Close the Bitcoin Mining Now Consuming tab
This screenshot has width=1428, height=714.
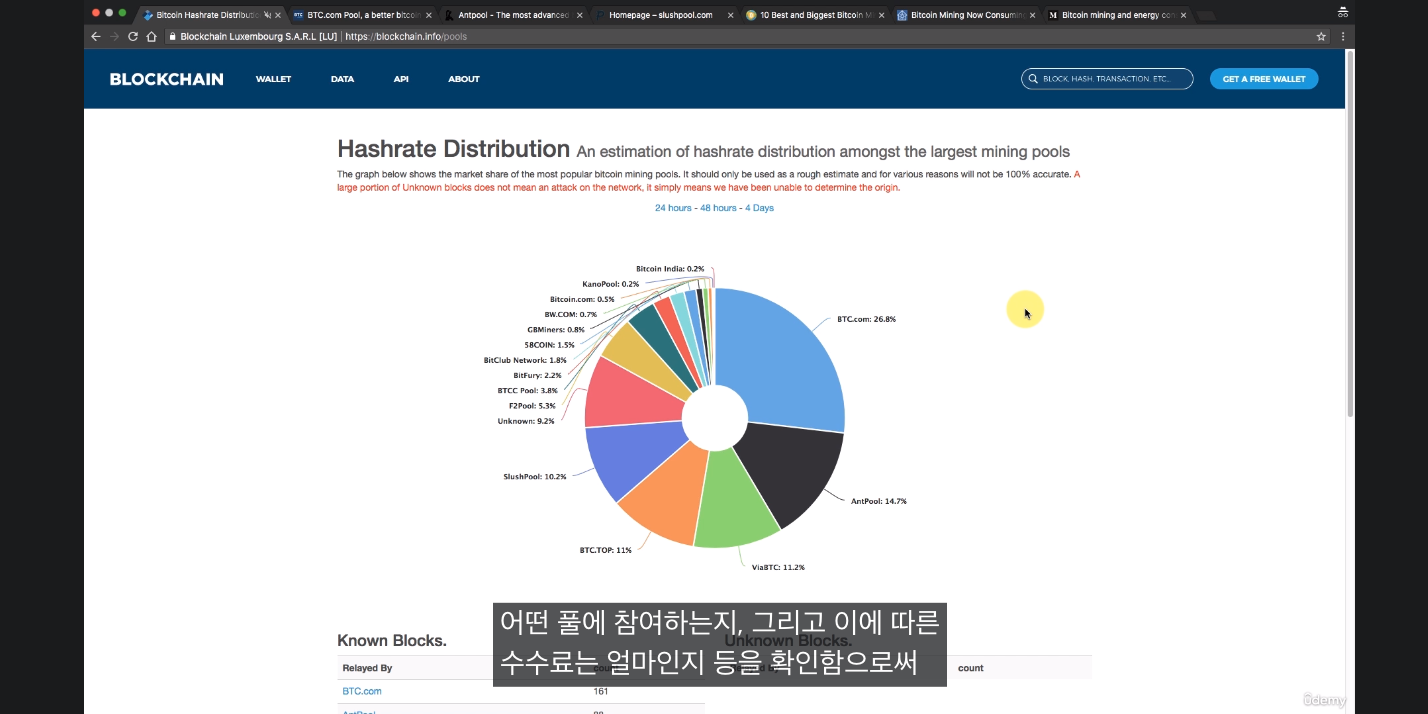point(1033,15)
